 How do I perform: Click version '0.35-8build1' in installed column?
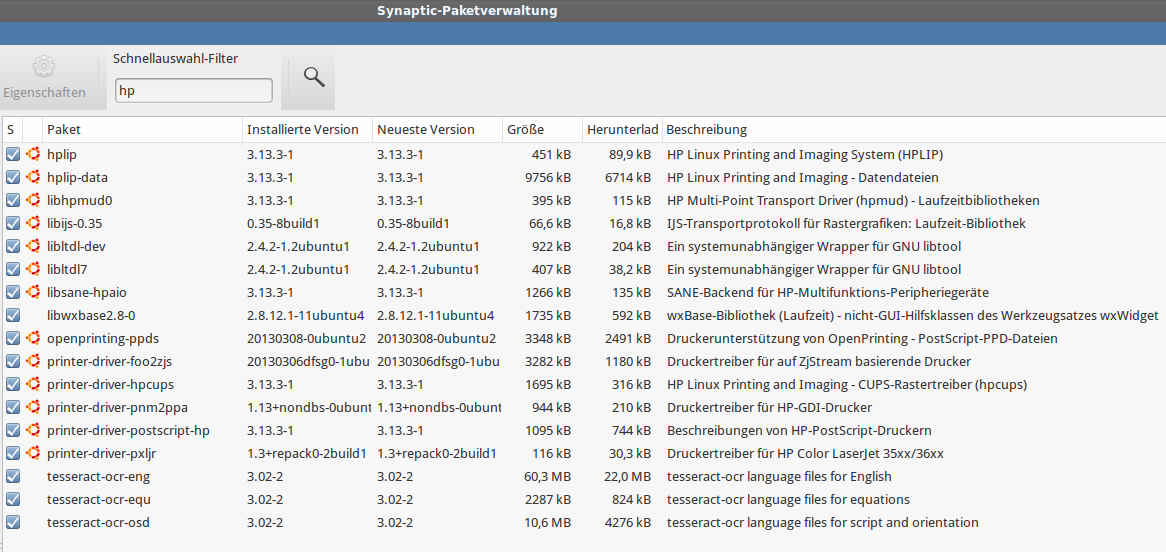tap(284, 223)
